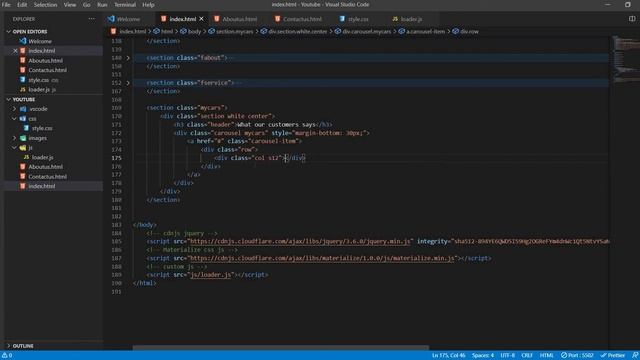Screen dimensions: 640x360
Task: Close index.html in Open Editors
Action: point(15,51)
